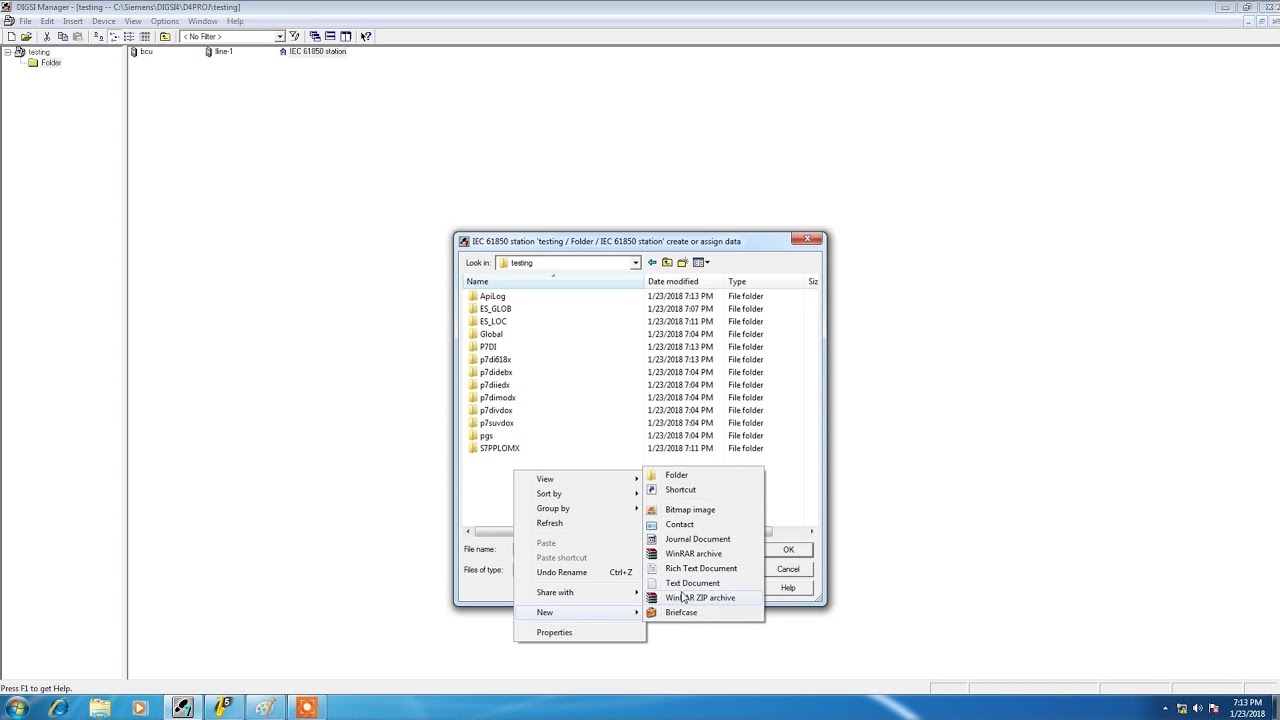Switch to large icons view in toolbar
Screen dimensions: 1280x720
tap(98, 37)
